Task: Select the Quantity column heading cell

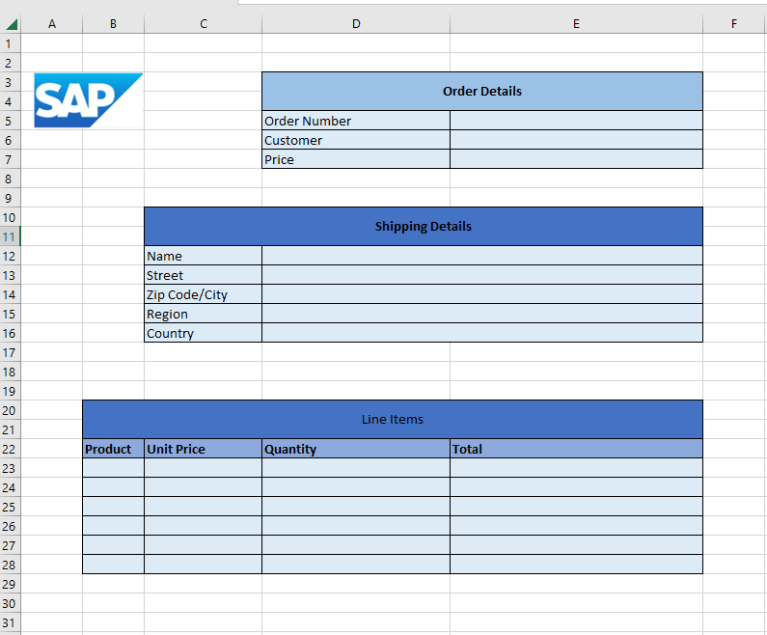Action: (x=355, y=449)
